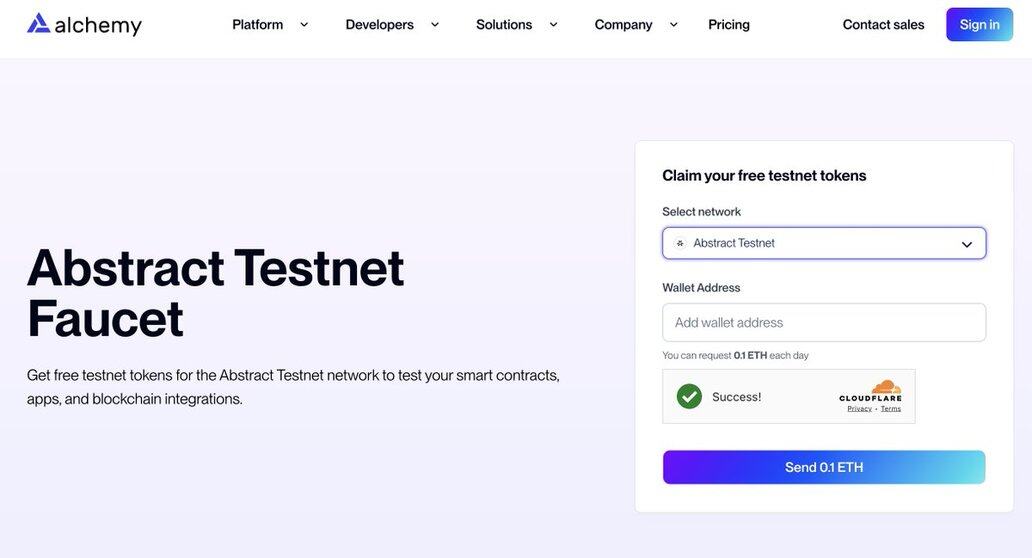Focus the wallet address input field
The height and width of the screenshot is (558, 1032).
[823, 323]
